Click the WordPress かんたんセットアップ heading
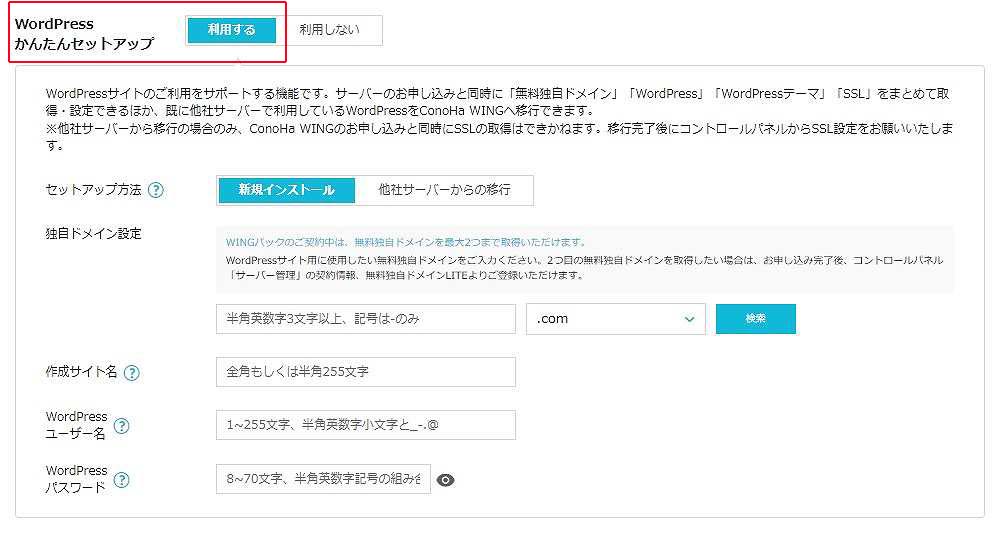This screenshot has width=998, height=534. tap(84, 34)
